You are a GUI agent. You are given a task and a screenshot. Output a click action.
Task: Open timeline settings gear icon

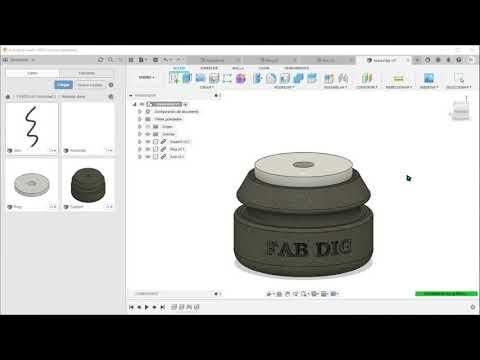point(472,307)
